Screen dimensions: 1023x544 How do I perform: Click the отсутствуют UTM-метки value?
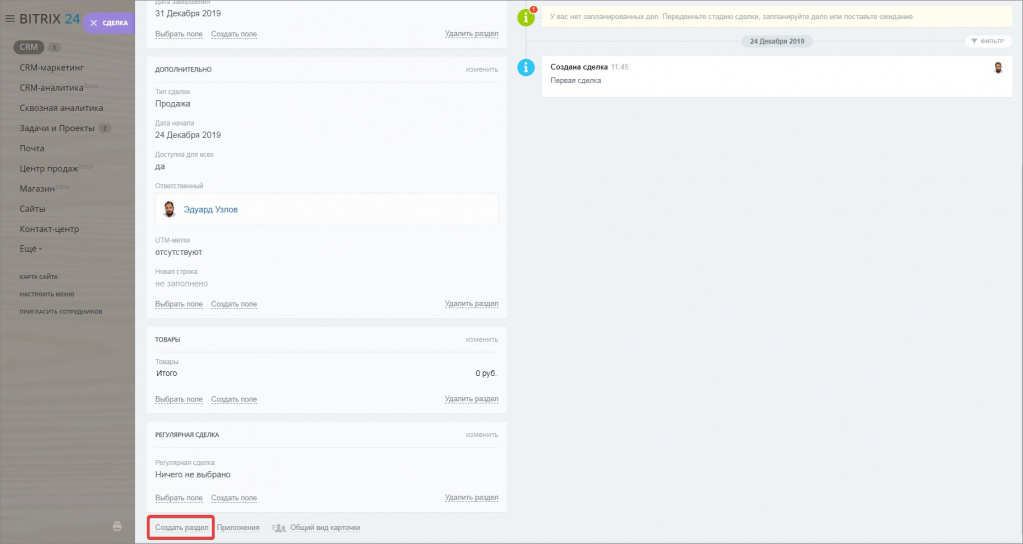(179, 252)
